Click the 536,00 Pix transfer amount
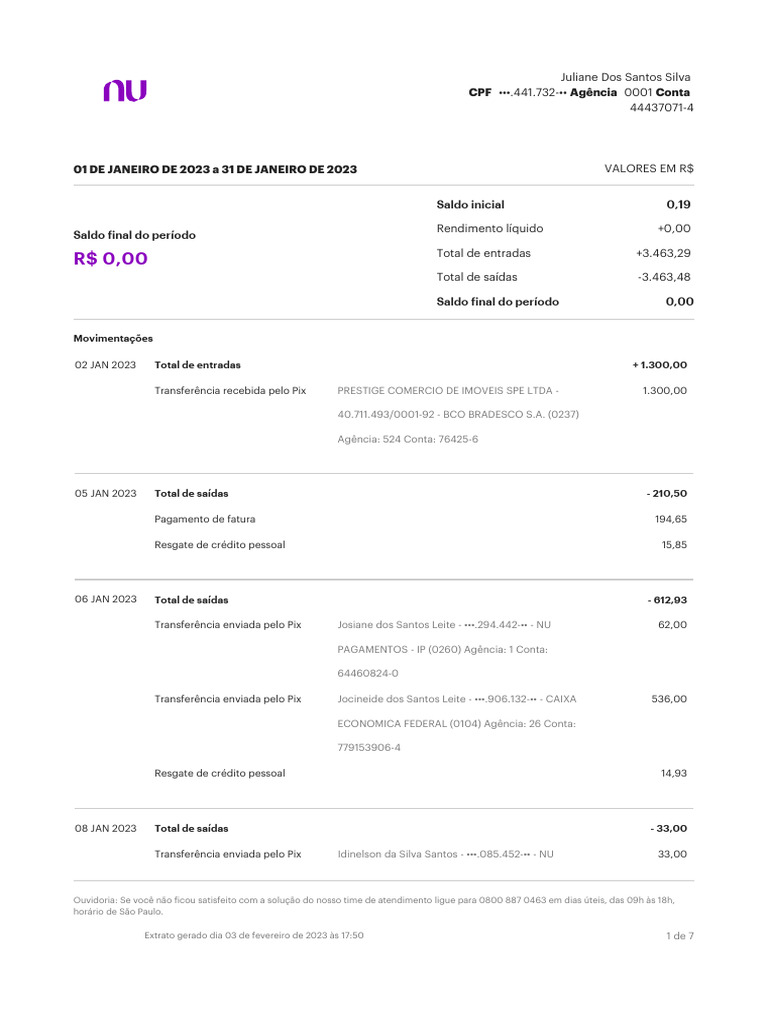Screen dimensions: 768x1024 tap(669, 699)
